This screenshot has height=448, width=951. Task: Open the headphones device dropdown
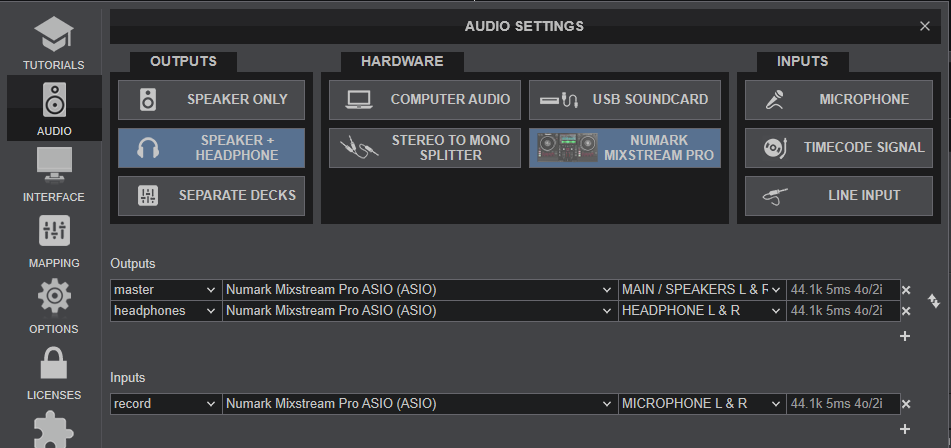pos(420,311)
